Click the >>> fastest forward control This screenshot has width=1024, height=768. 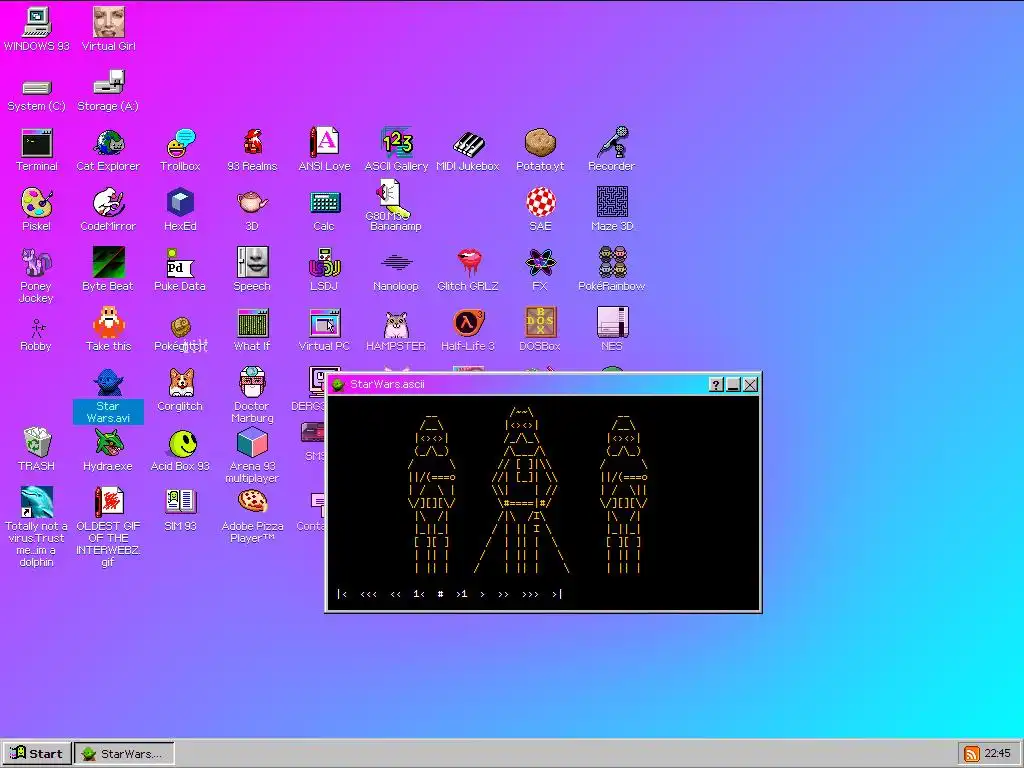click(530, 594)
